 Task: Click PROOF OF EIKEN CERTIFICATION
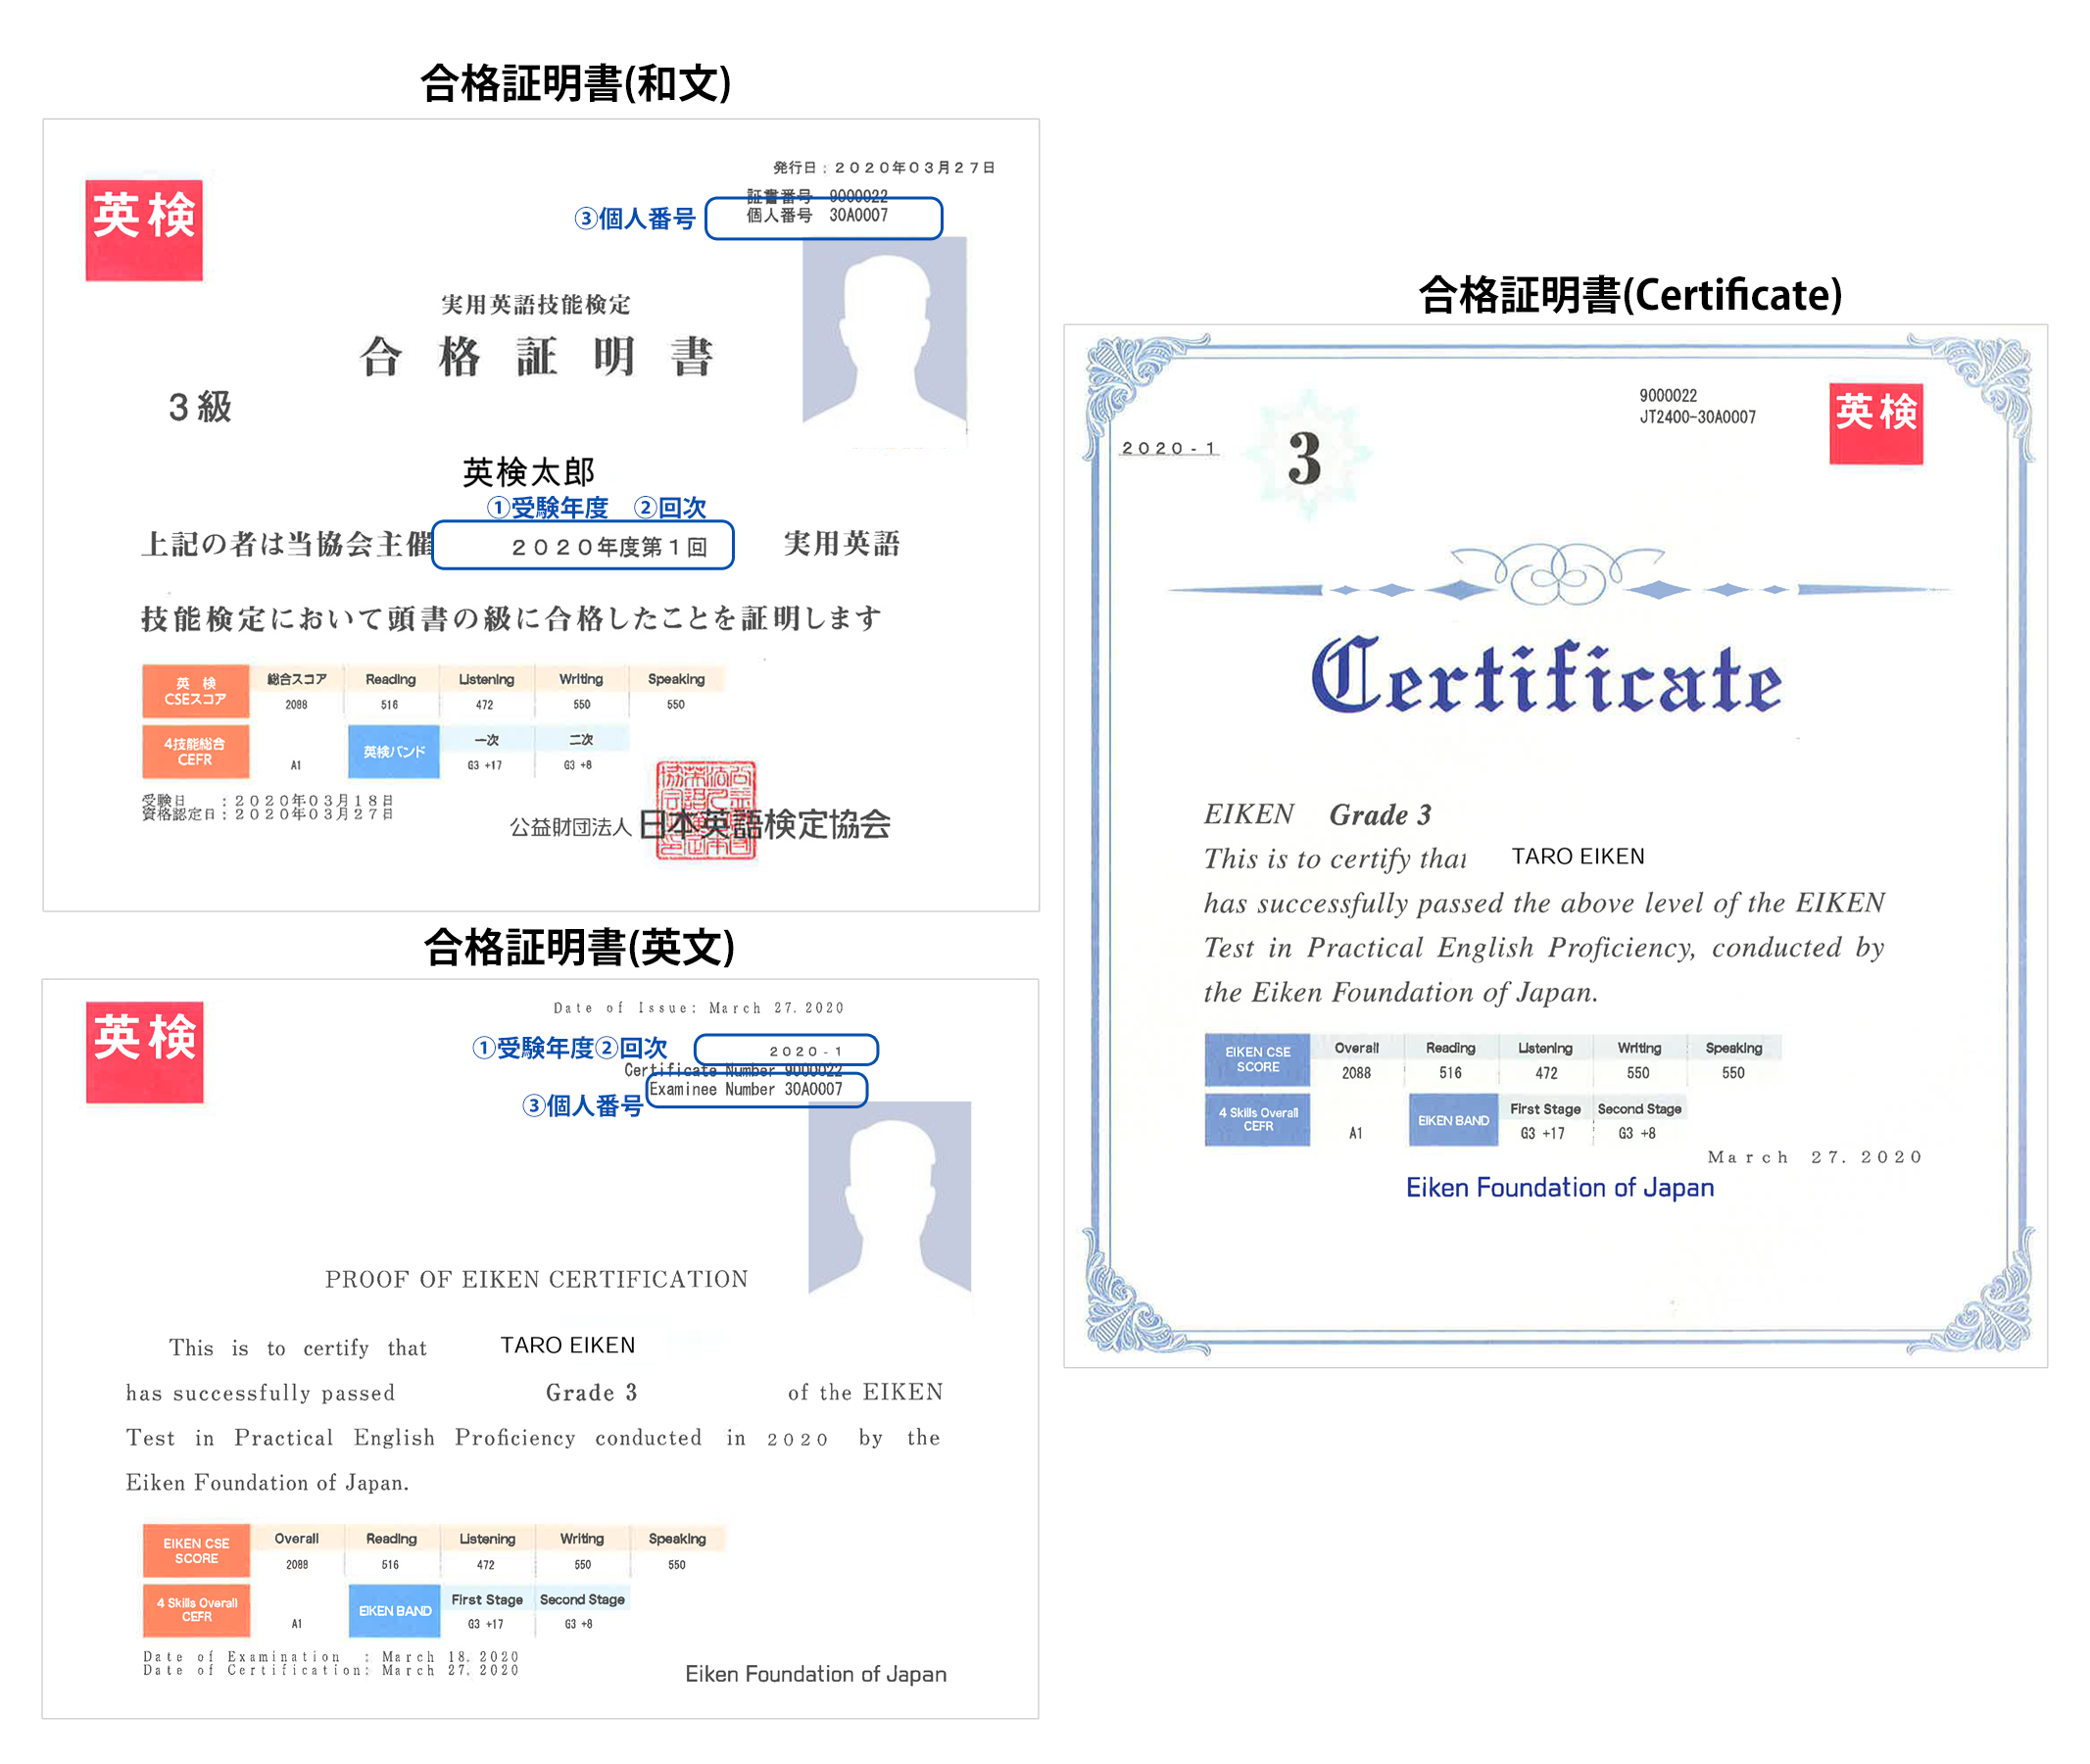(537, 1279)
